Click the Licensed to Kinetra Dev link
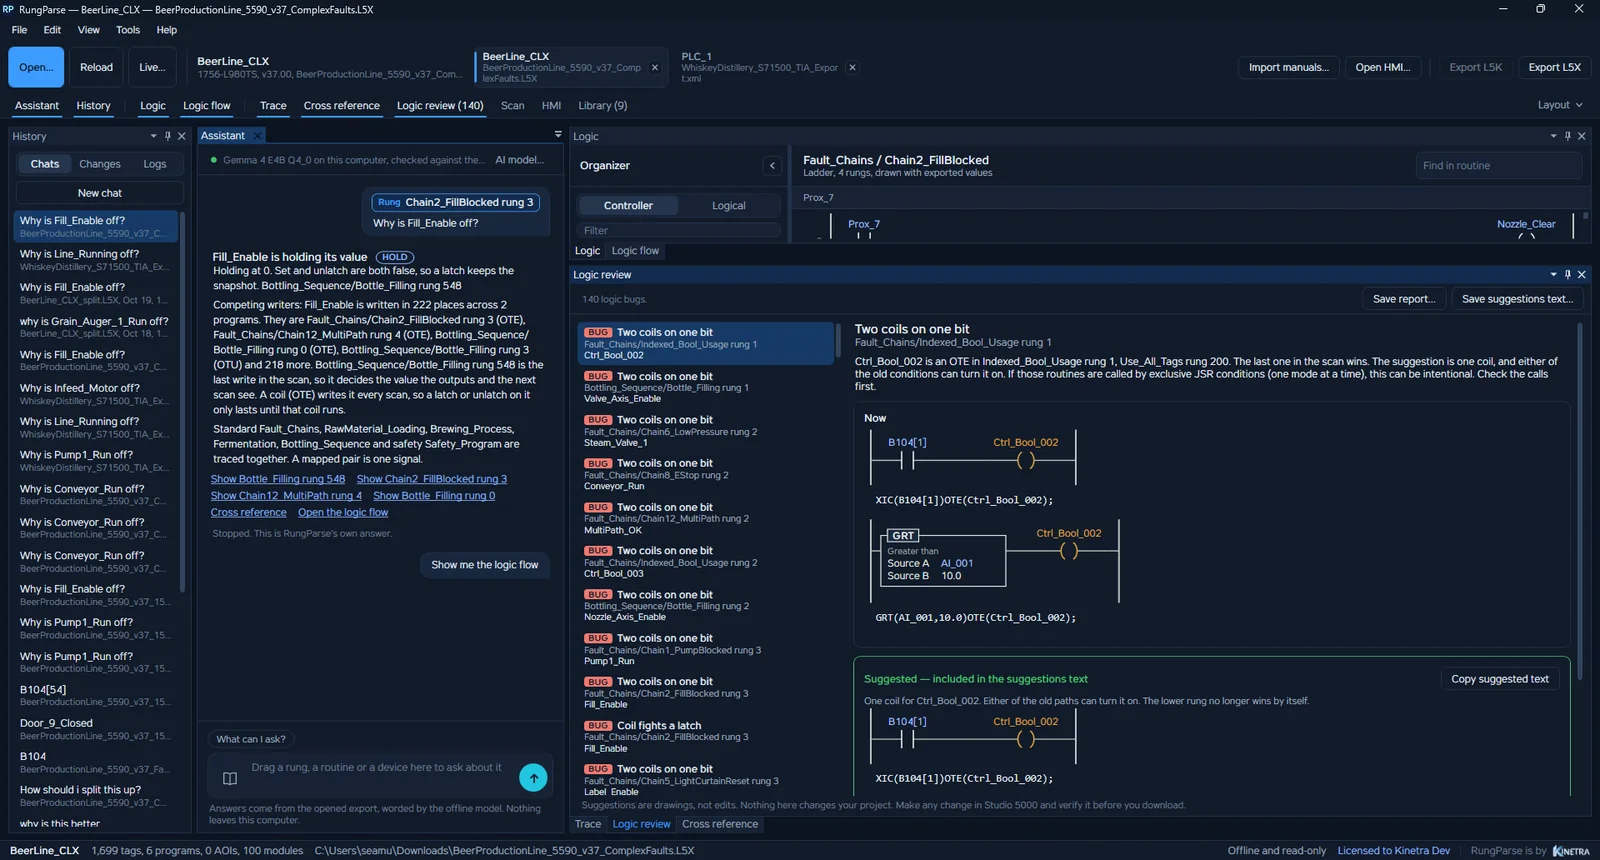Image resolution: width=1600 pixels, height=860 pixels. [x=1394, y=851]
